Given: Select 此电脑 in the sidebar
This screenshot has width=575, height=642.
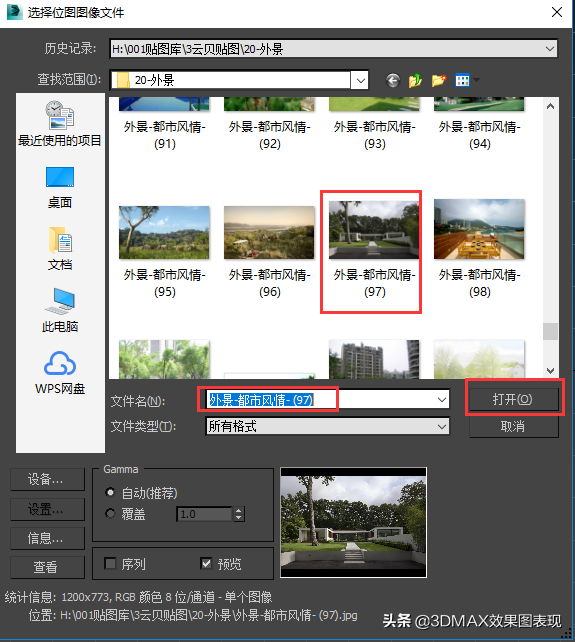Looking at the screenshot, I should (x=60, y=310).
